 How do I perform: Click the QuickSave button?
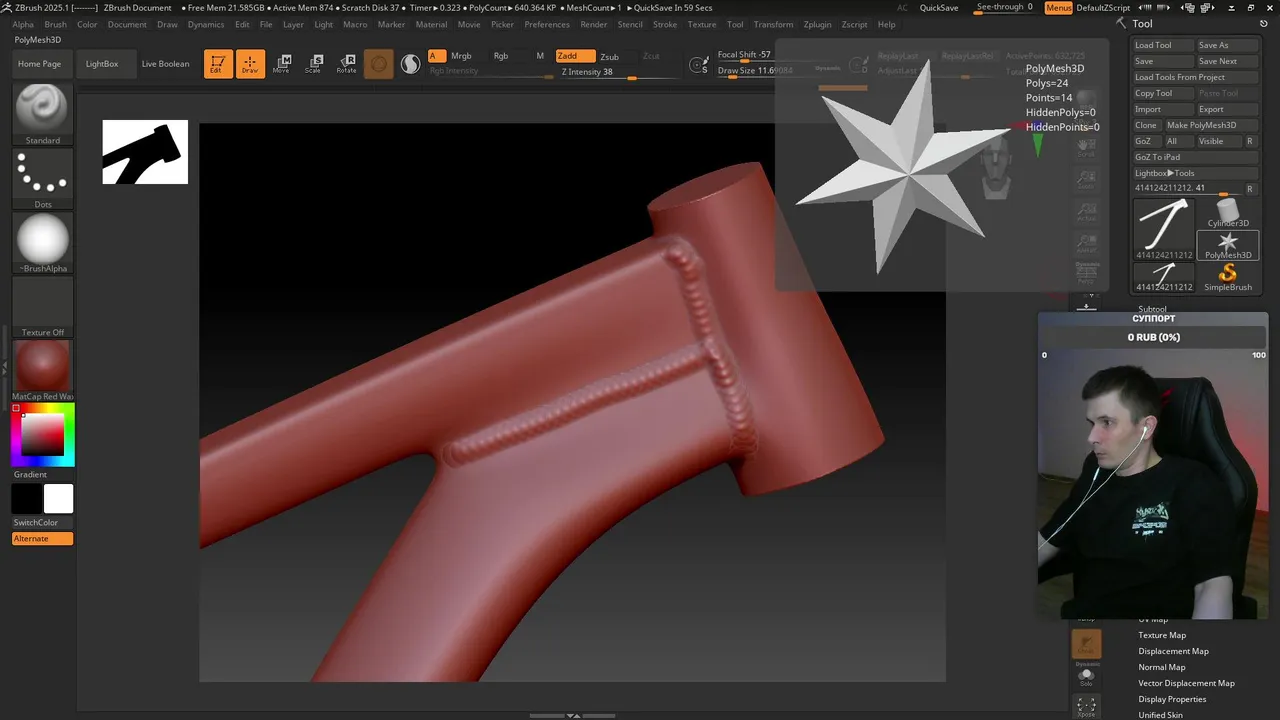pos(939,8)
